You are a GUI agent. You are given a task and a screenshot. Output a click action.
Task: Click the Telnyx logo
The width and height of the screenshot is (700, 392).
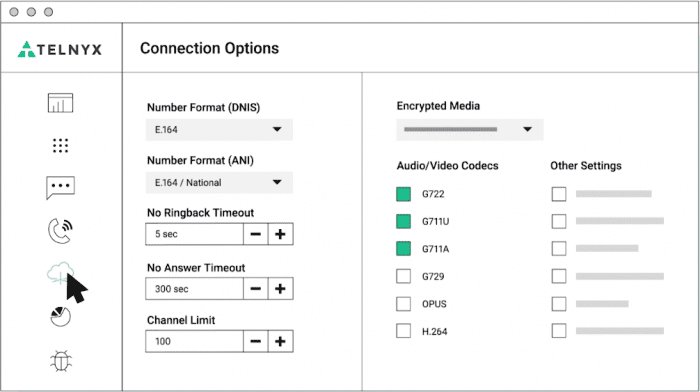(60, 49)
